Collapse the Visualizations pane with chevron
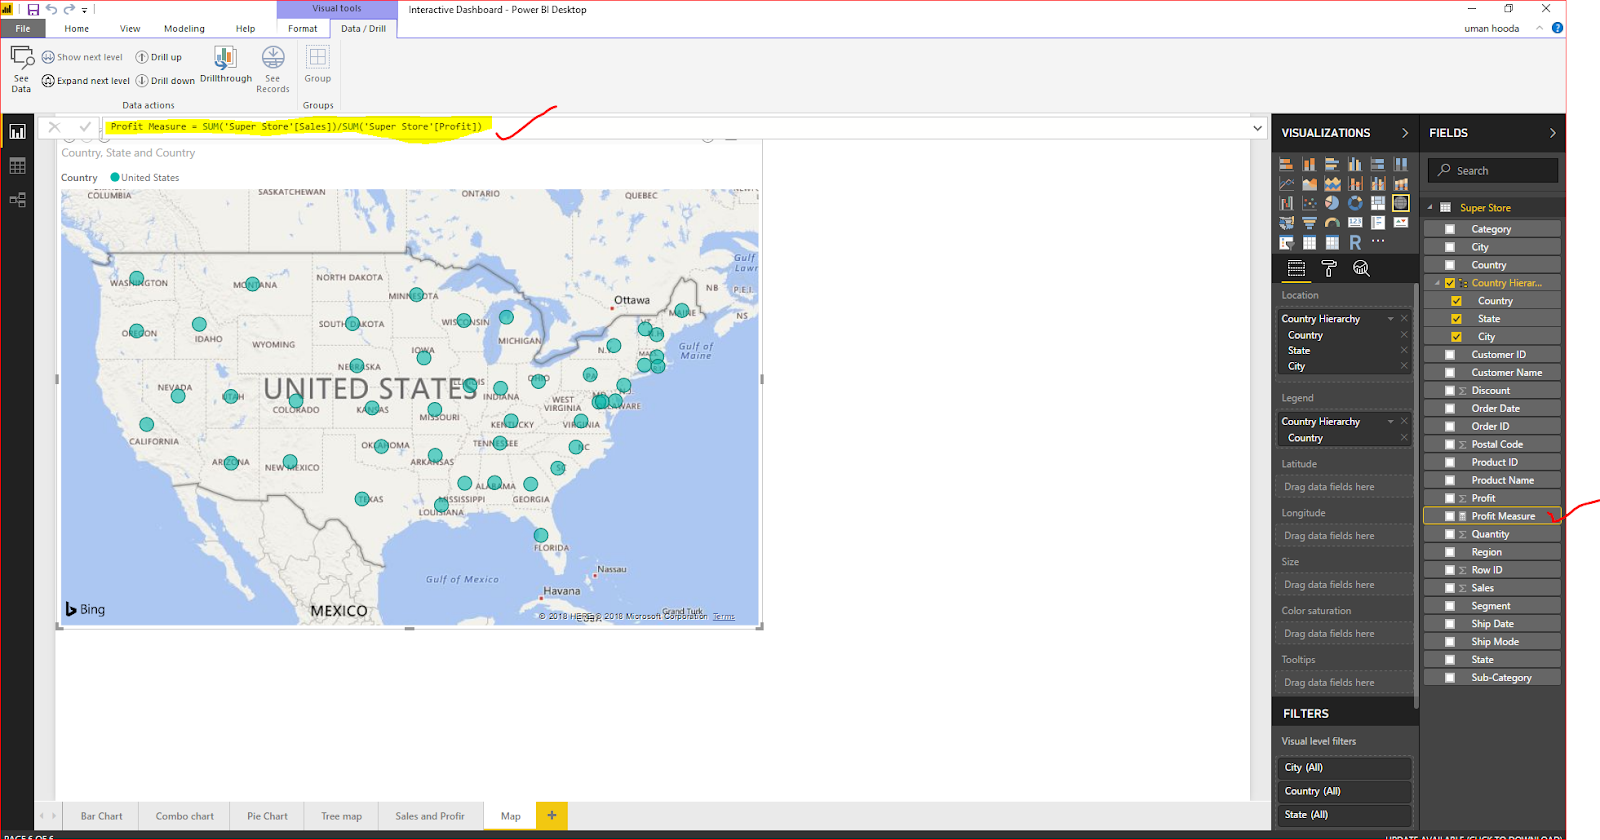 pos(1405,133)
